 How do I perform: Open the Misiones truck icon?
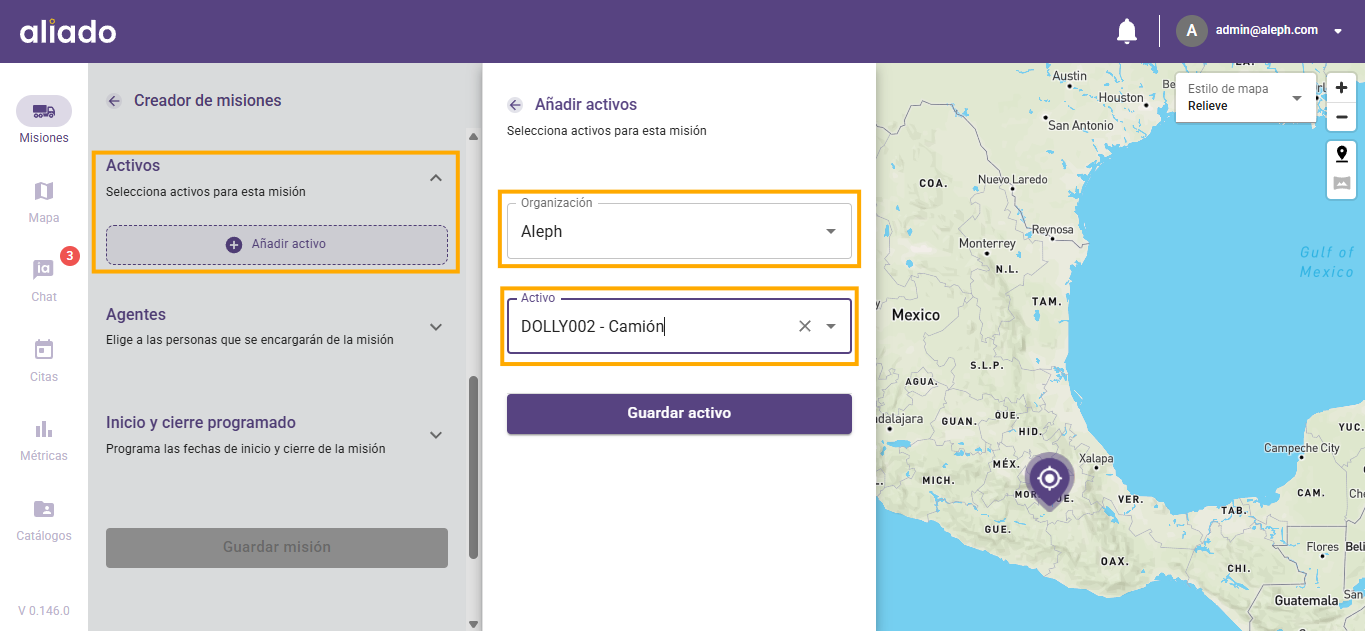click(x=44, y=111)
